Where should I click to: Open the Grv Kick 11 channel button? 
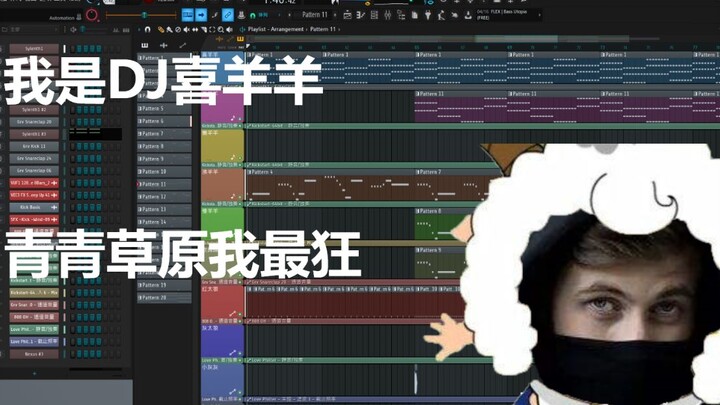(34, 146)
